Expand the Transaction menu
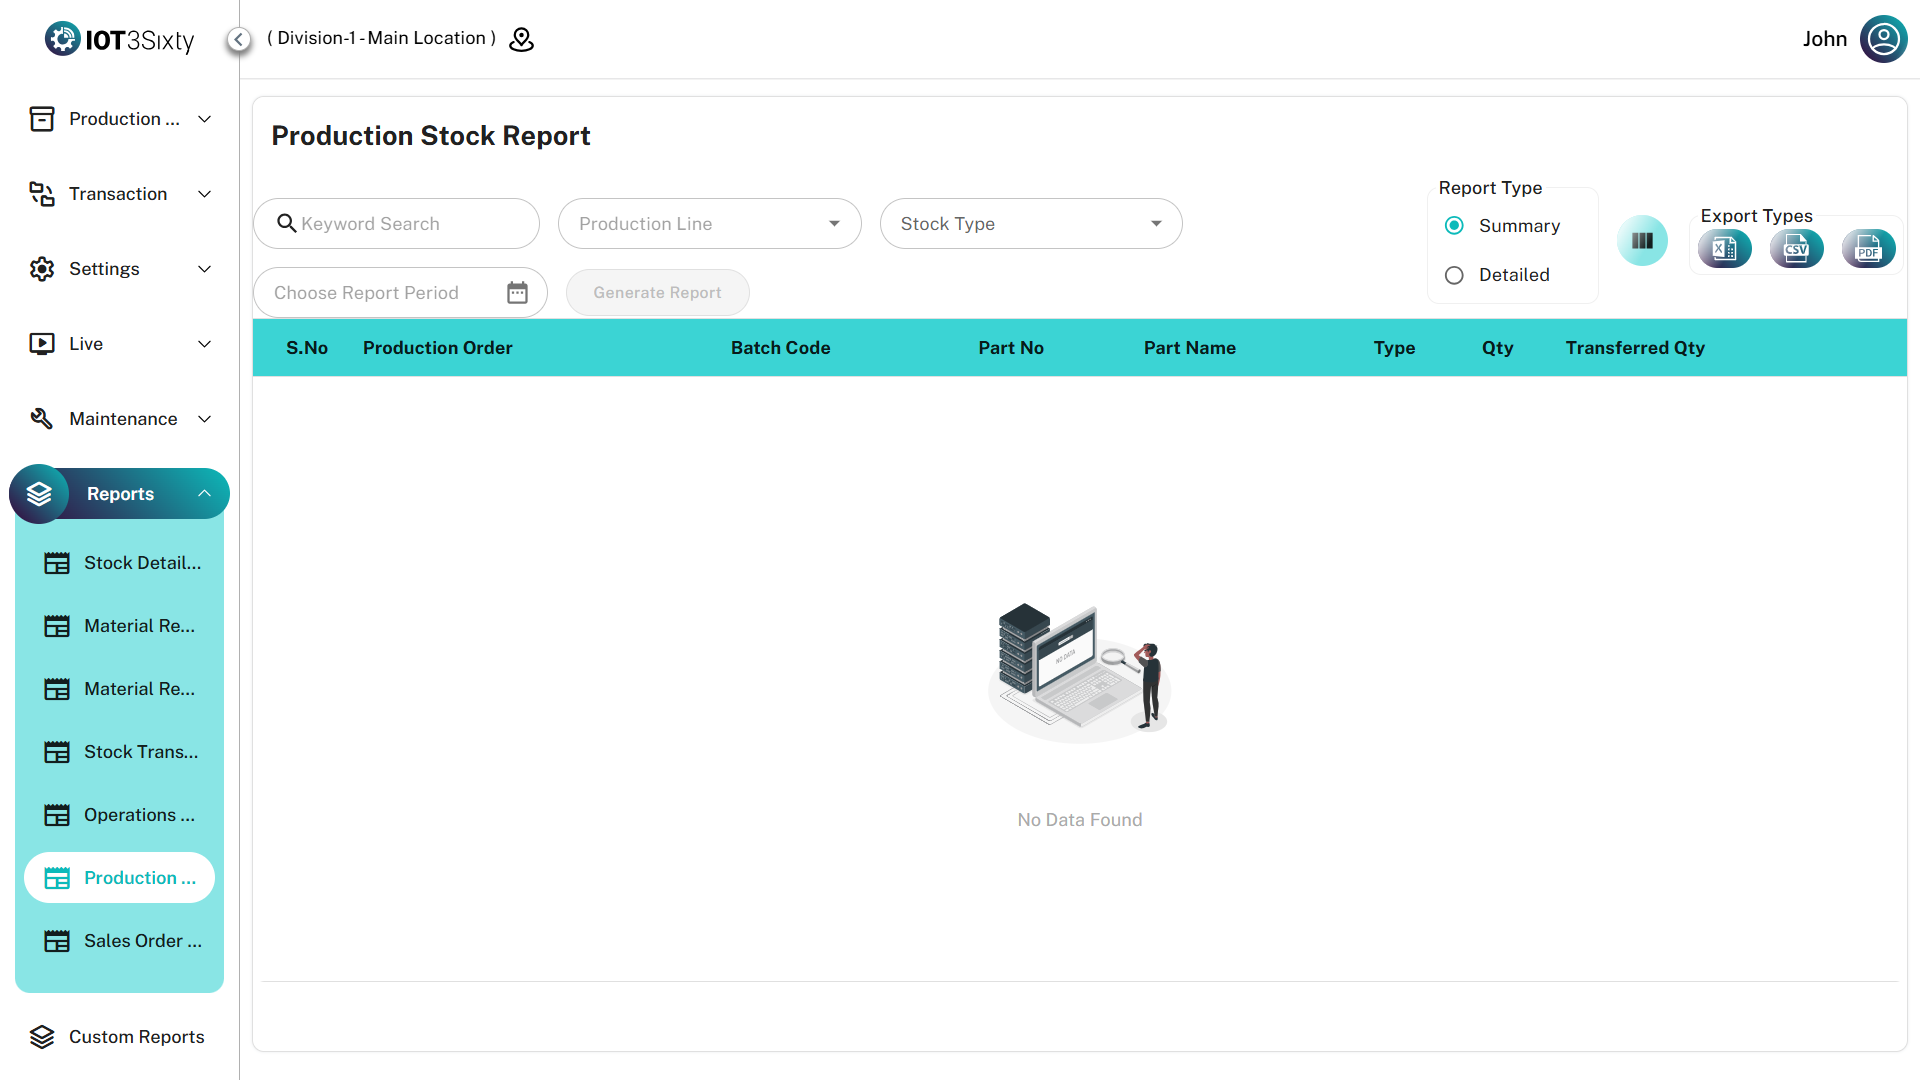Viewport: 1920px width, 1080px height. tap(120, 194)
